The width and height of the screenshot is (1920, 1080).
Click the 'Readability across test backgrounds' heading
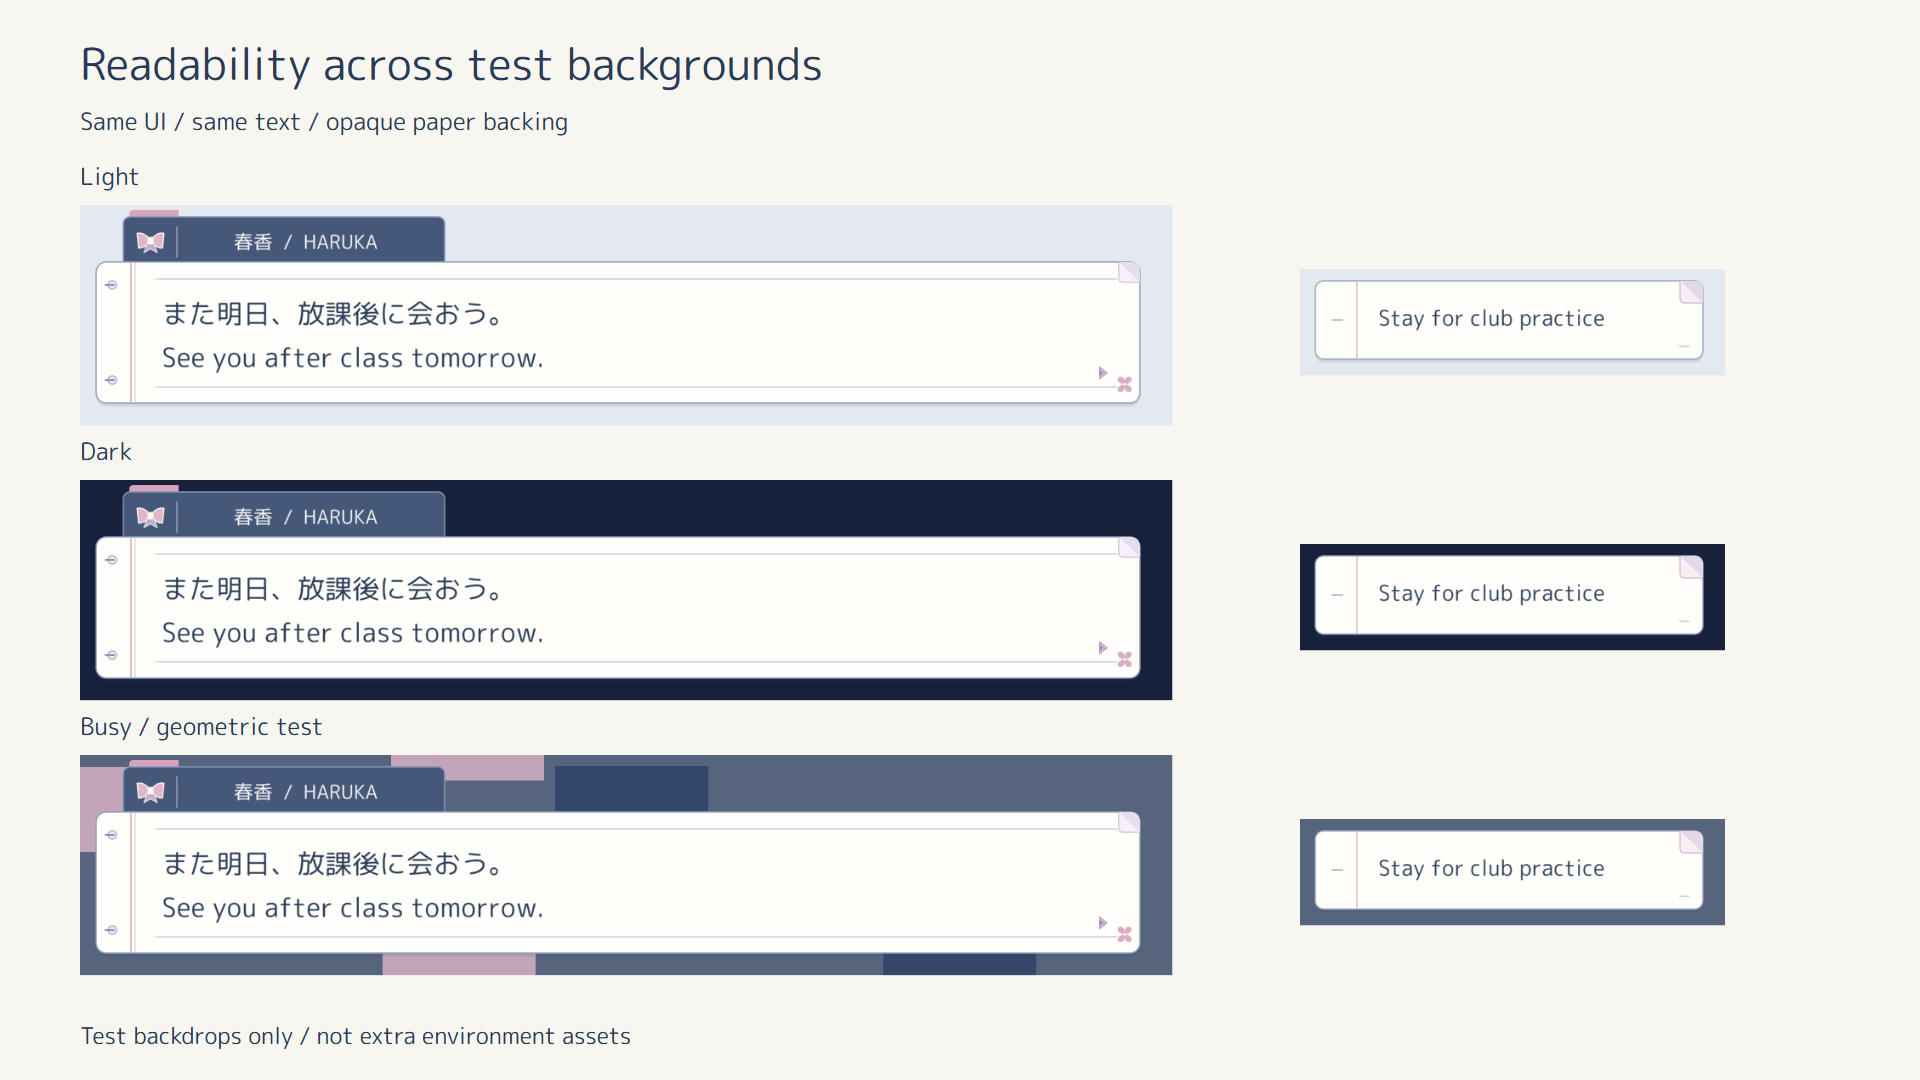451,66
